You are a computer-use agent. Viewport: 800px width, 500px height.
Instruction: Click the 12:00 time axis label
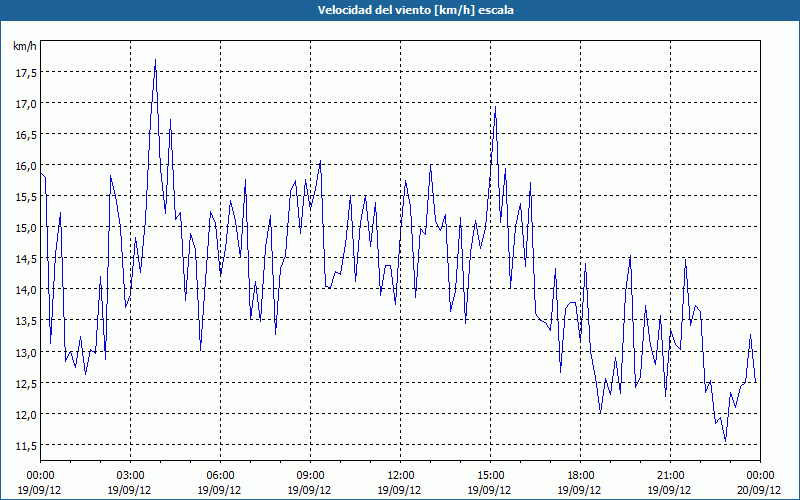[x=401, y=476]
